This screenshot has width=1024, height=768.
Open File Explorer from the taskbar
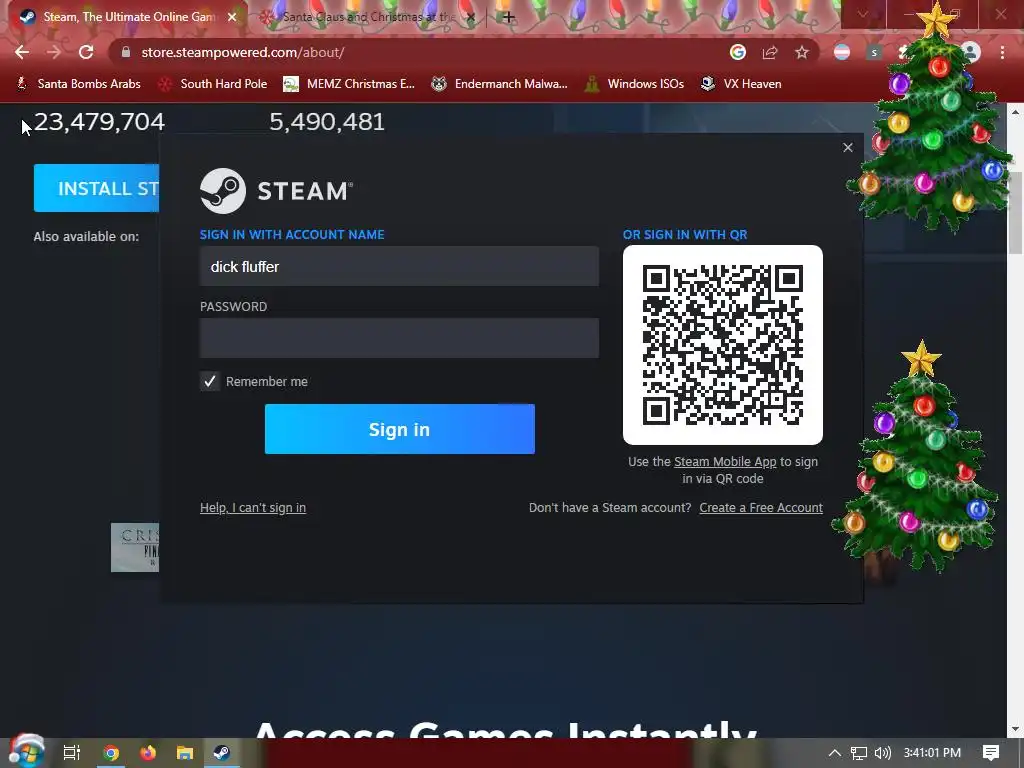(185, 753)
